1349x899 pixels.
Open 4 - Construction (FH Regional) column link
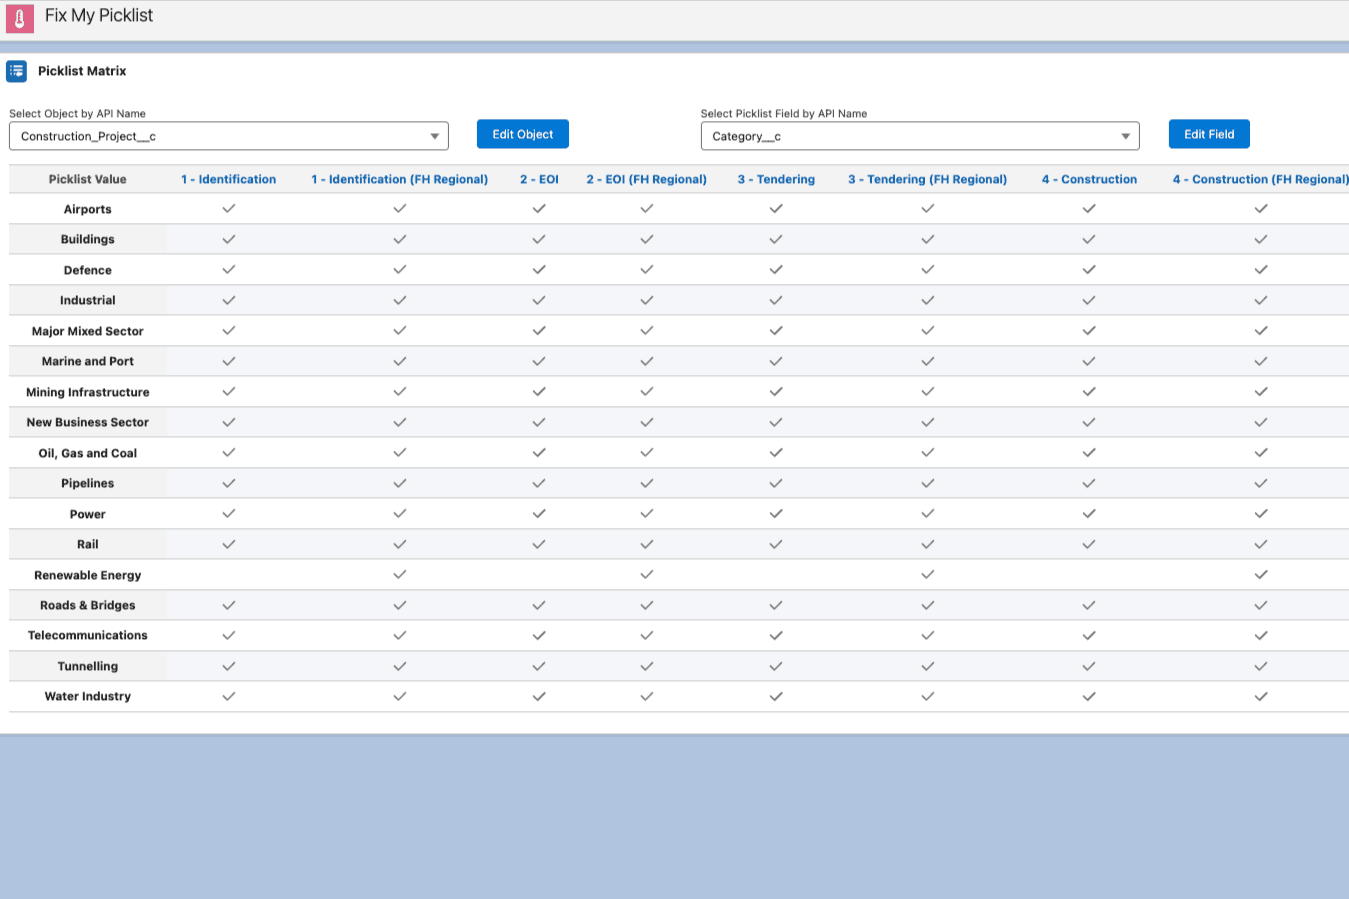click(1261, 179)
